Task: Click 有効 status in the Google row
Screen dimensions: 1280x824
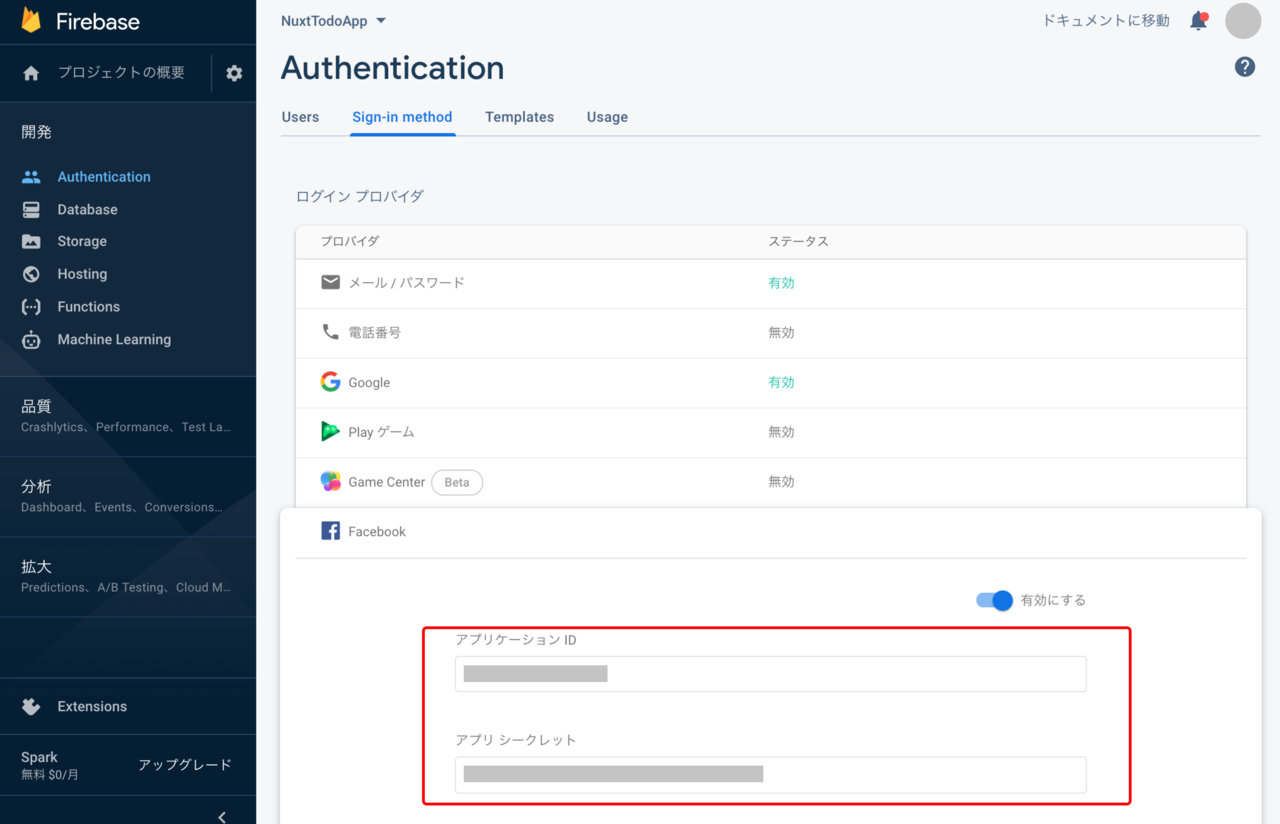Action: pos(781,383)
